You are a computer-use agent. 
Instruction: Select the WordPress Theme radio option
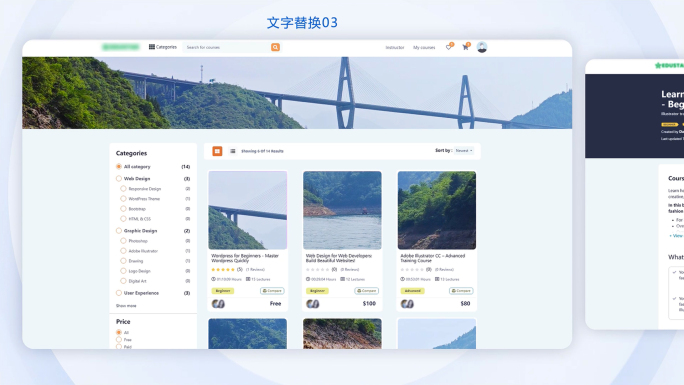point(123,198)
